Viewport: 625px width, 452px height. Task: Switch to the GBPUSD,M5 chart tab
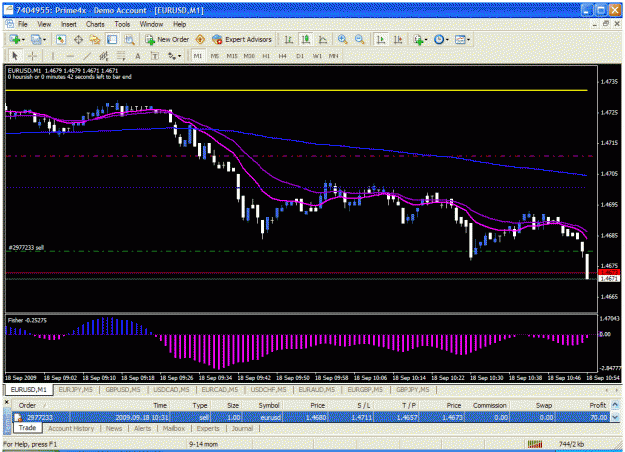coord(123,390)
